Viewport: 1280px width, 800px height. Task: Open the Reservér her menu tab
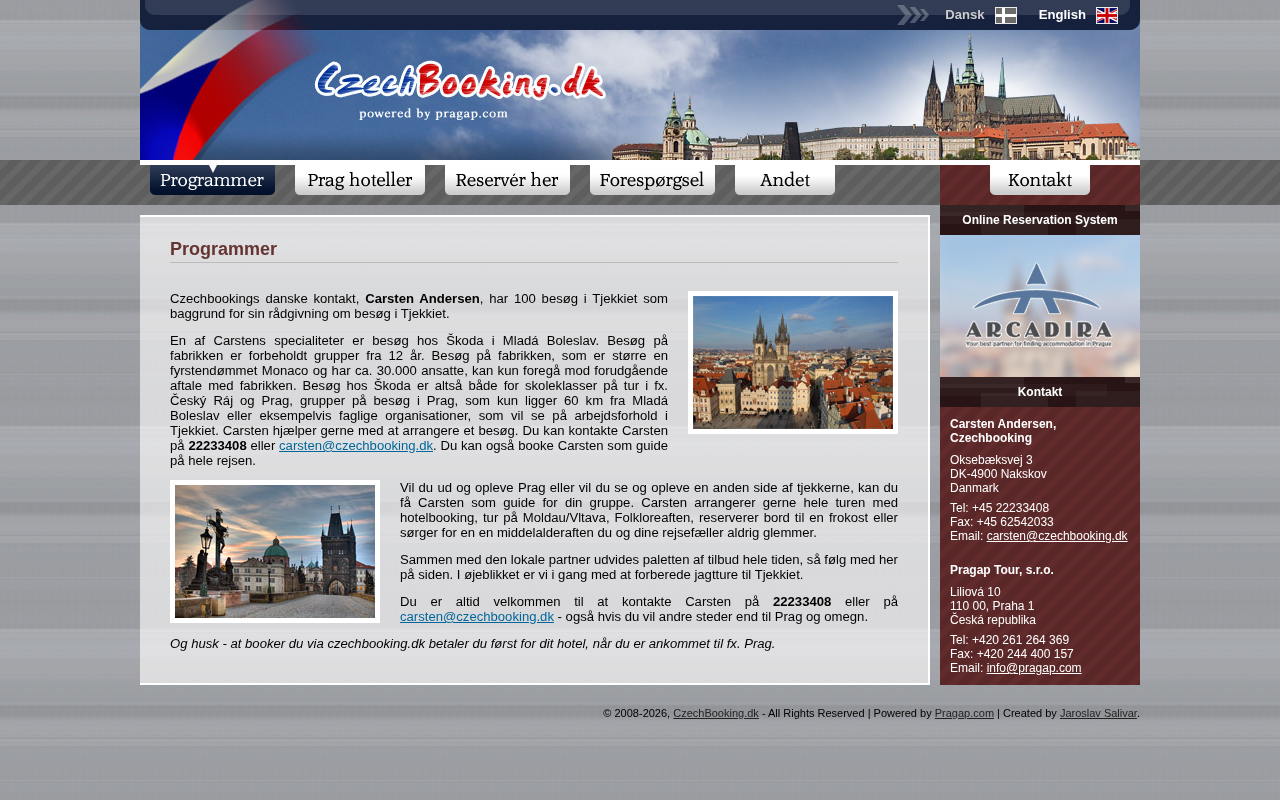[x=507, y=180]
